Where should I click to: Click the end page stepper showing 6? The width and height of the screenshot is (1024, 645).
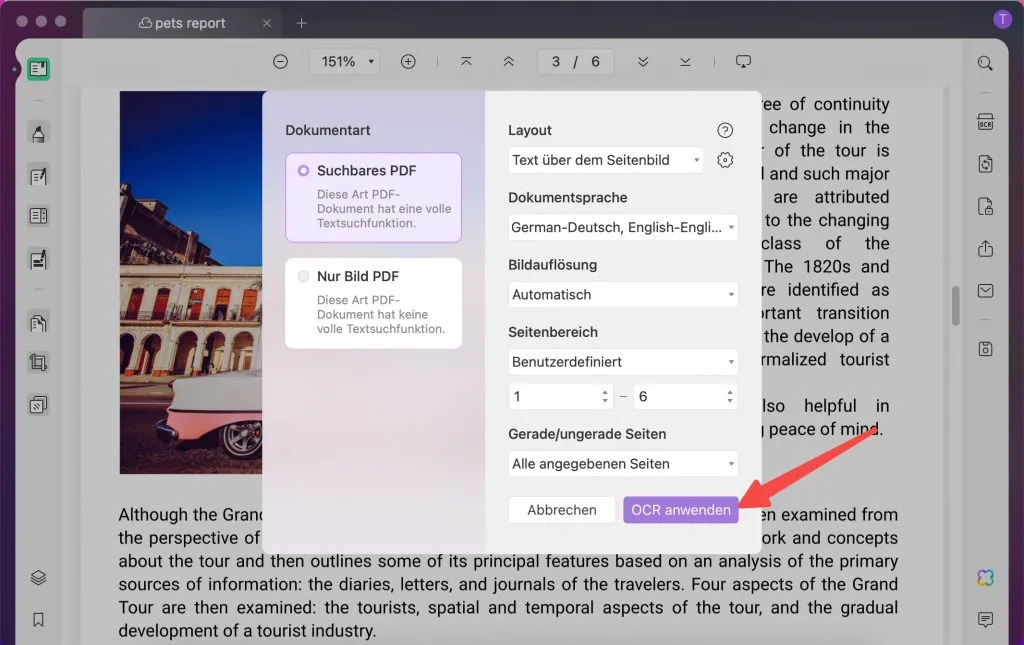pos(686,396)
